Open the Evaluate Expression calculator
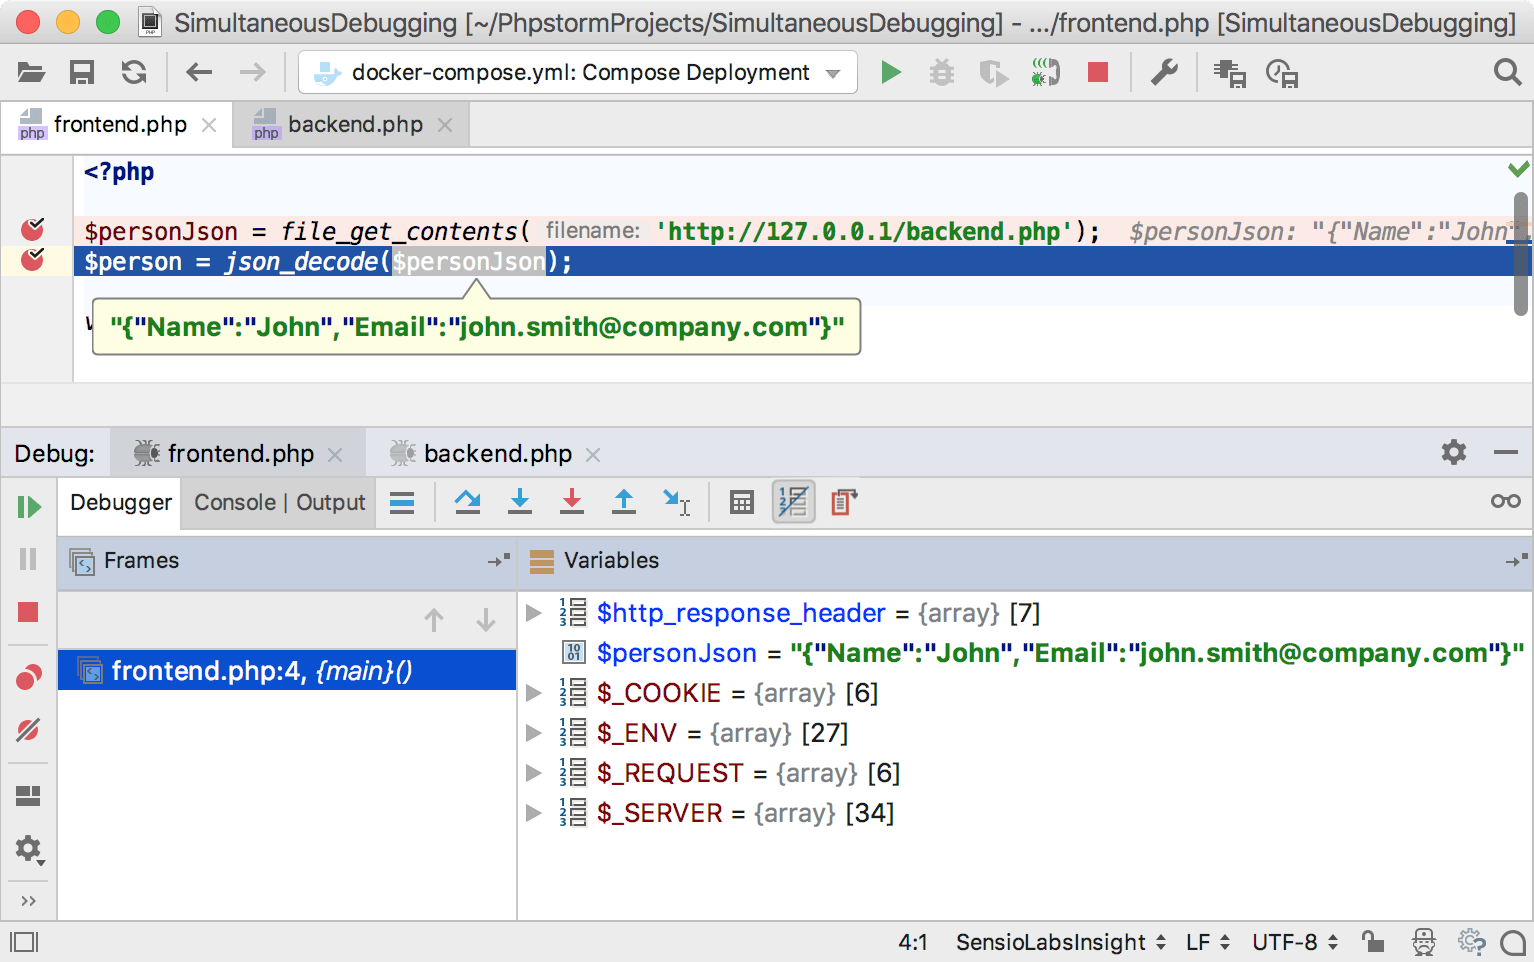 [741, 502]
